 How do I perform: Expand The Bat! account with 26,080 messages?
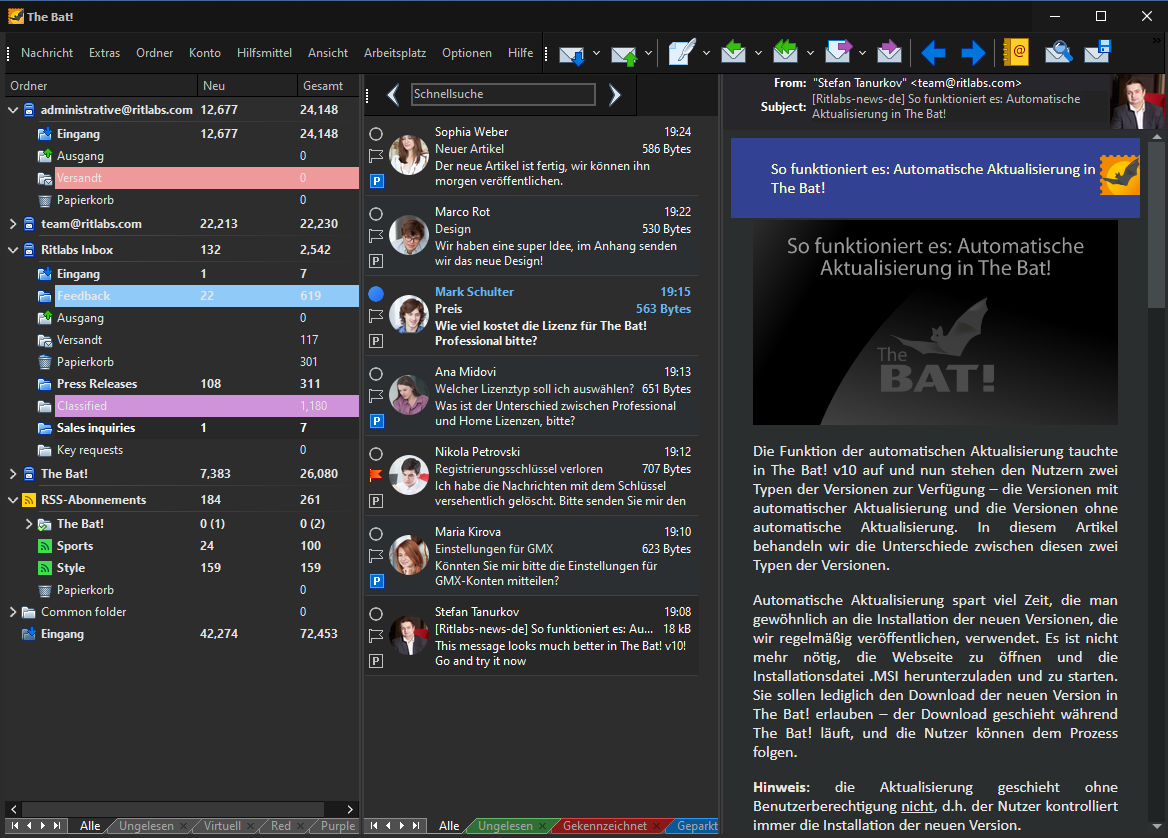point(13,474)
